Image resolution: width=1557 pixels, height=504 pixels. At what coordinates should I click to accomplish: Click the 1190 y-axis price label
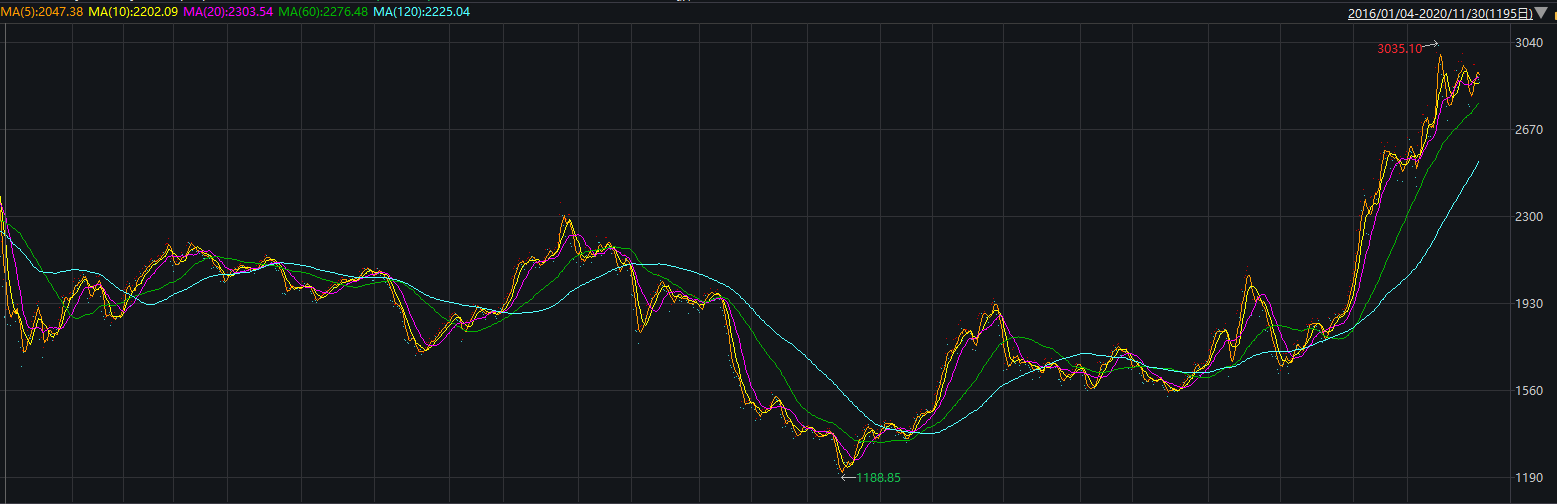point(1528,478)
